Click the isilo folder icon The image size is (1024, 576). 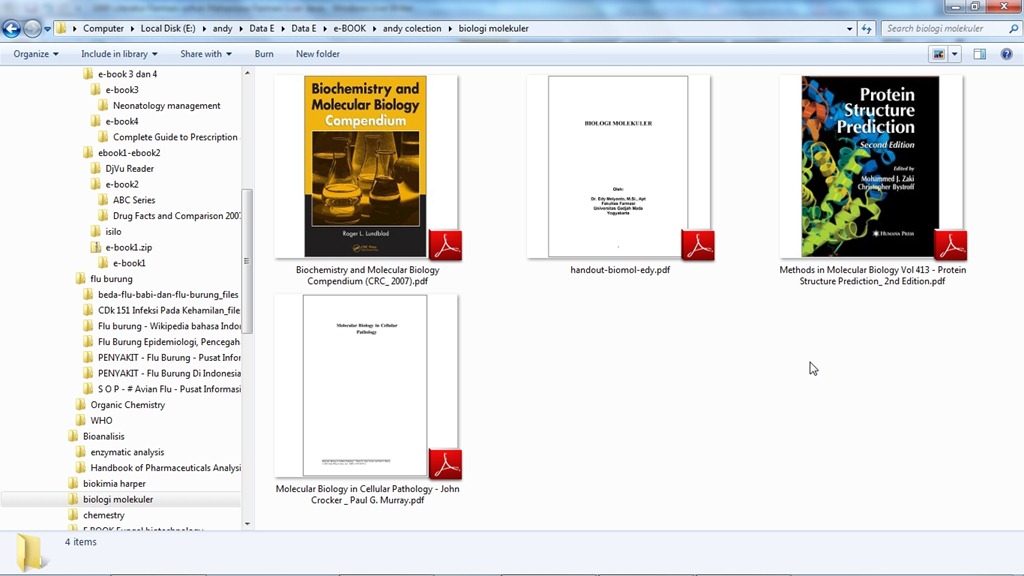tap(96, 231)
